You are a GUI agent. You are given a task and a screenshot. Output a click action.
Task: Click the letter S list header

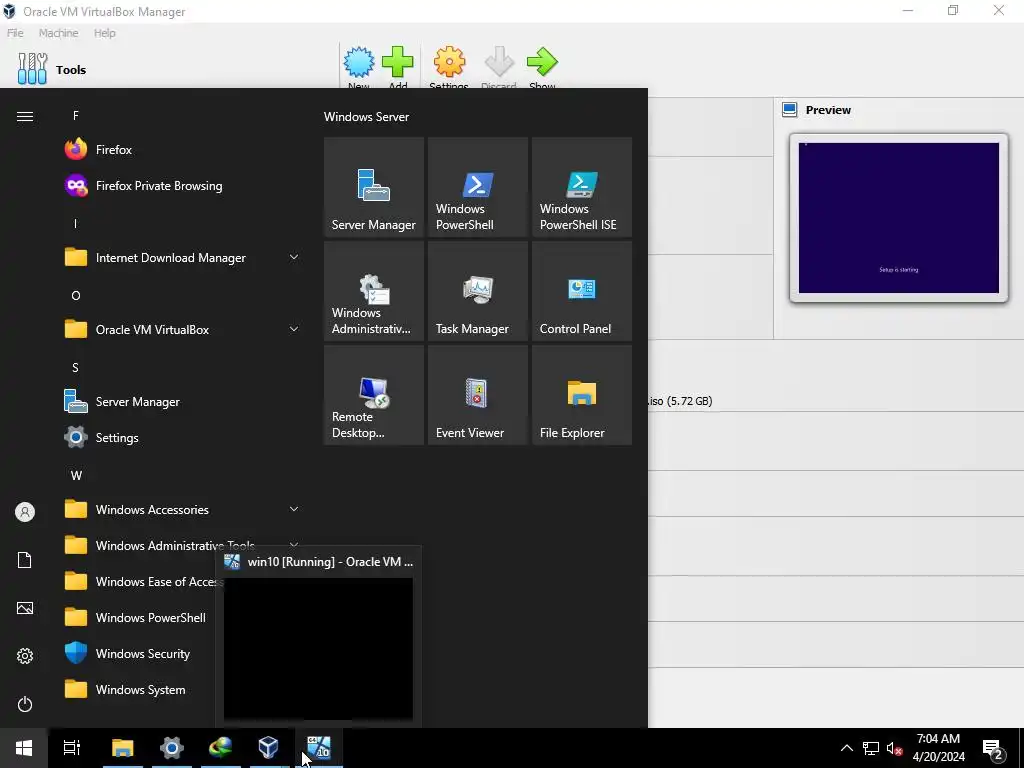(x=75, y=368)
